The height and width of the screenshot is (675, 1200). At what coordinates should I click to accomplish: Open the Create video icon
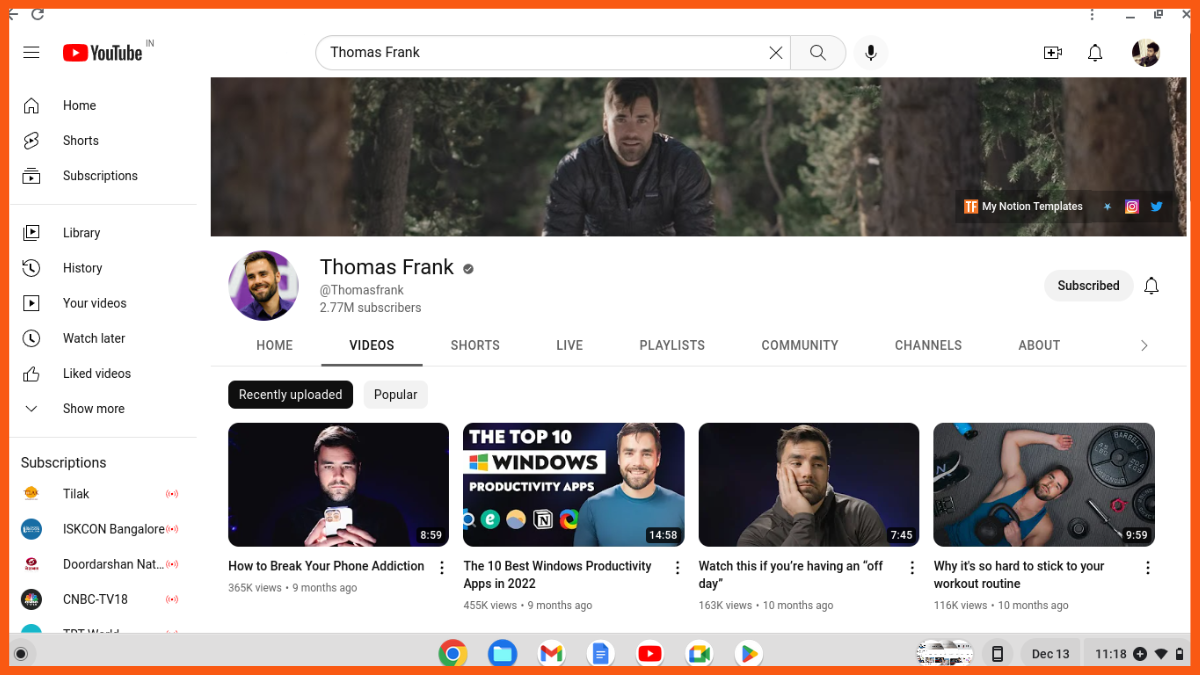click(1052, 53)
